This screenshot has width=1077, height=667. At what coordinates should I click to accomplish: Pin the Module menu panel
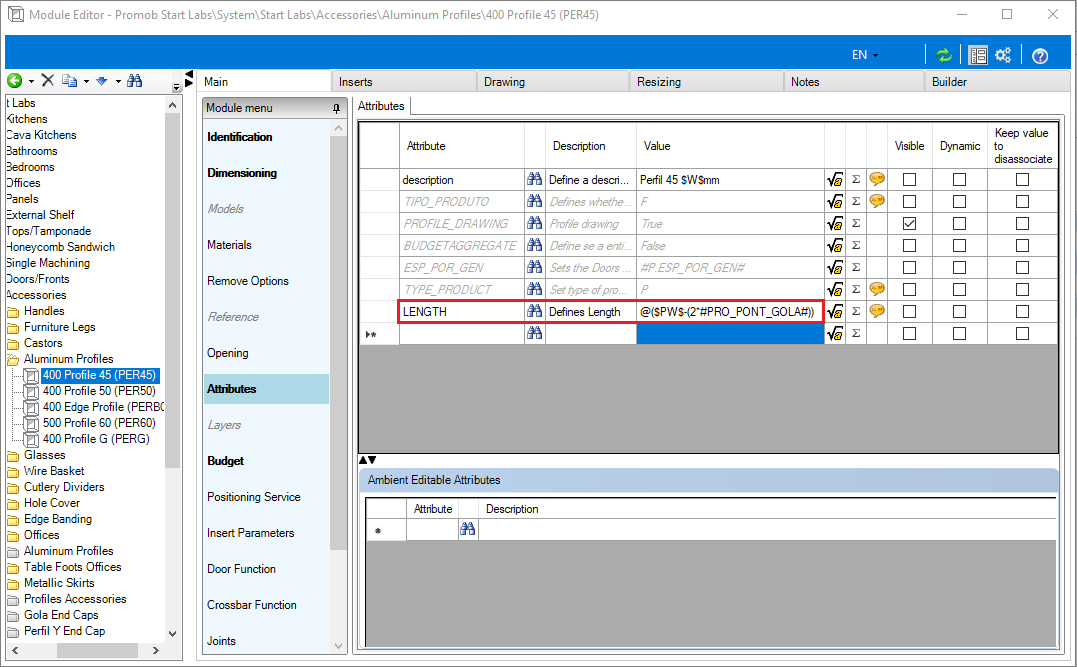click(336, 109)
